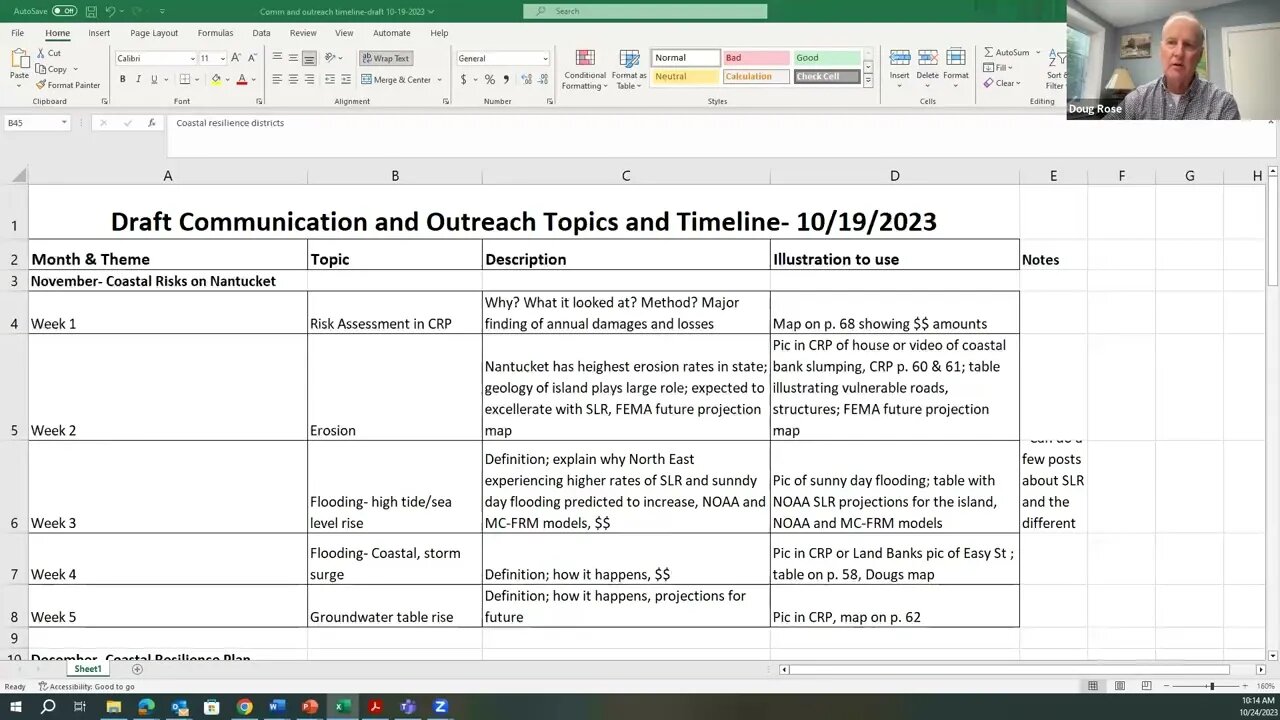Center text horizontally
This screenshot has width=1280, height=720.
point(293,79)
